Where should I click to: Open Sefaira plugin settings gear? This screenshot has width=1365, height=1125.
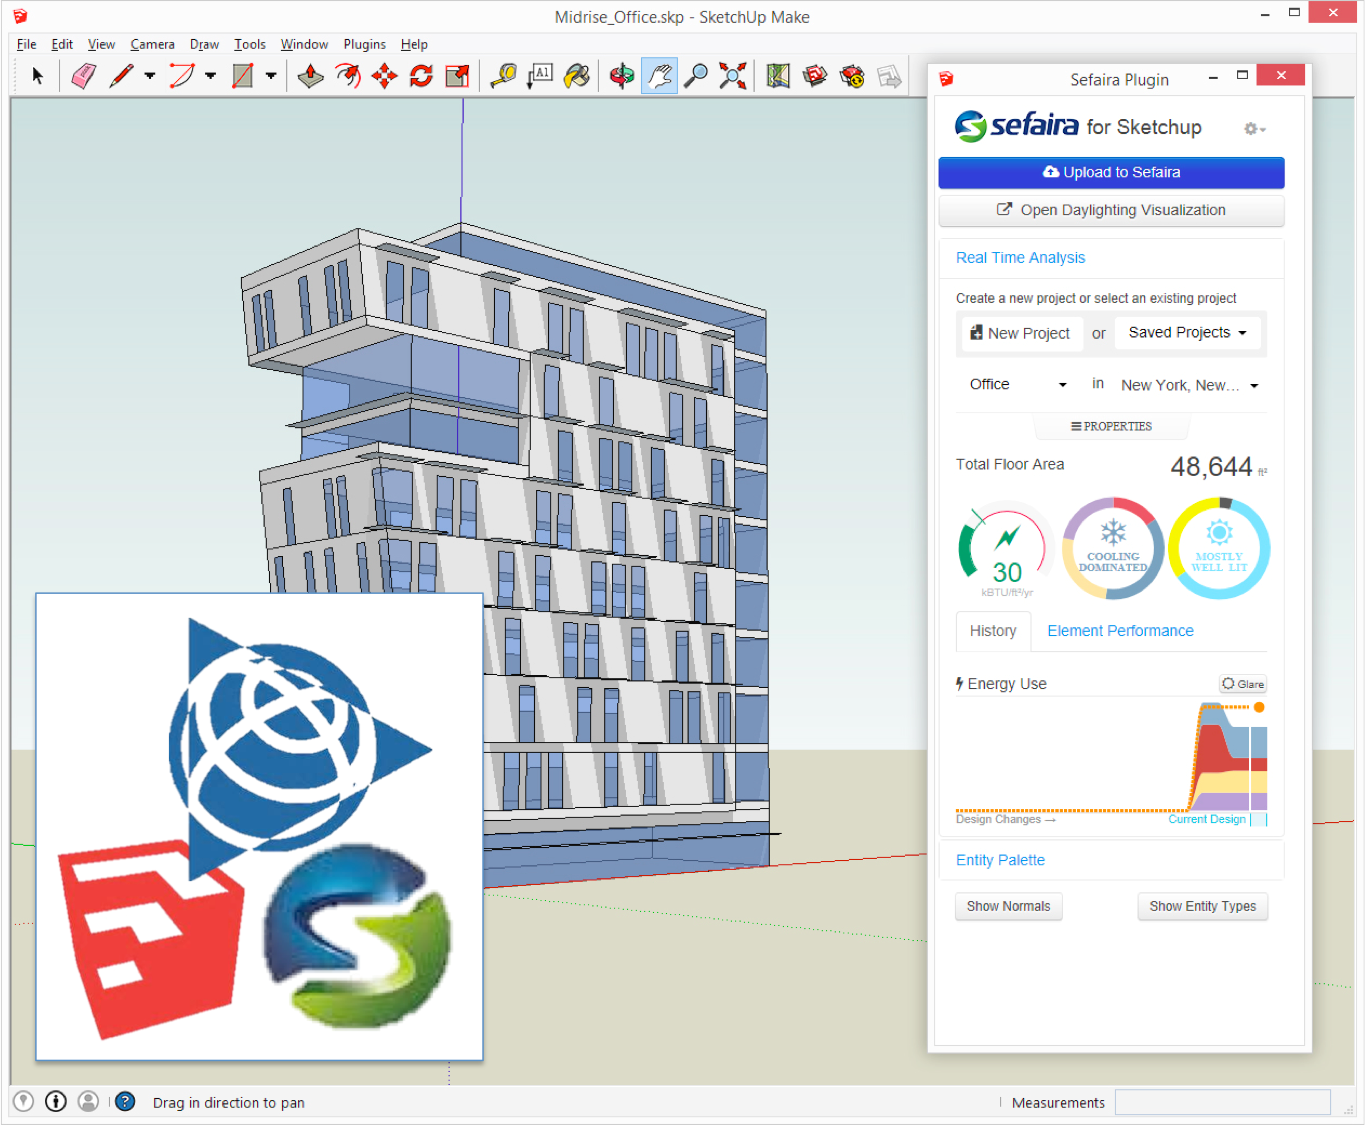point(1254,129)
